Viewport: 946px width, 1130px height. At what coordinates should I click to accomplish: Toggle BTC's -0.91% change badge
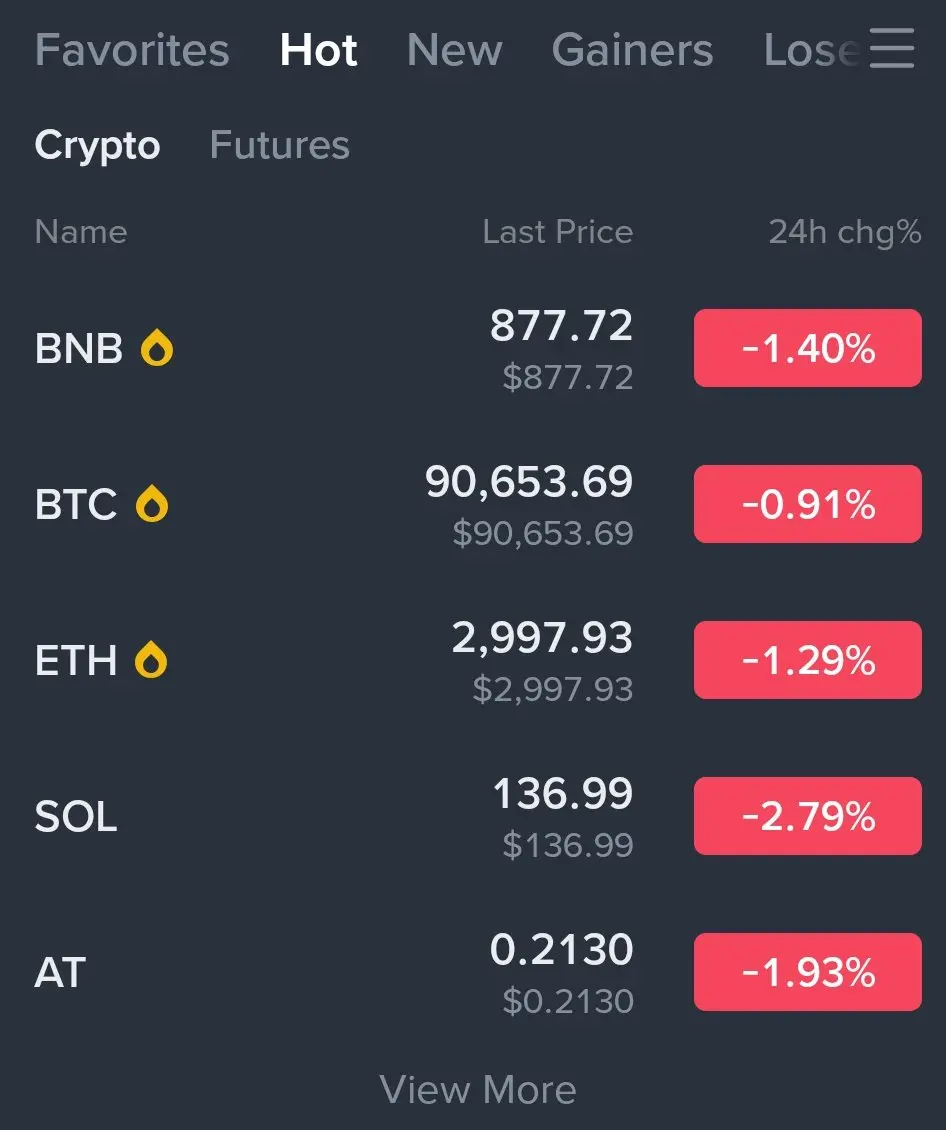point(807,505)
